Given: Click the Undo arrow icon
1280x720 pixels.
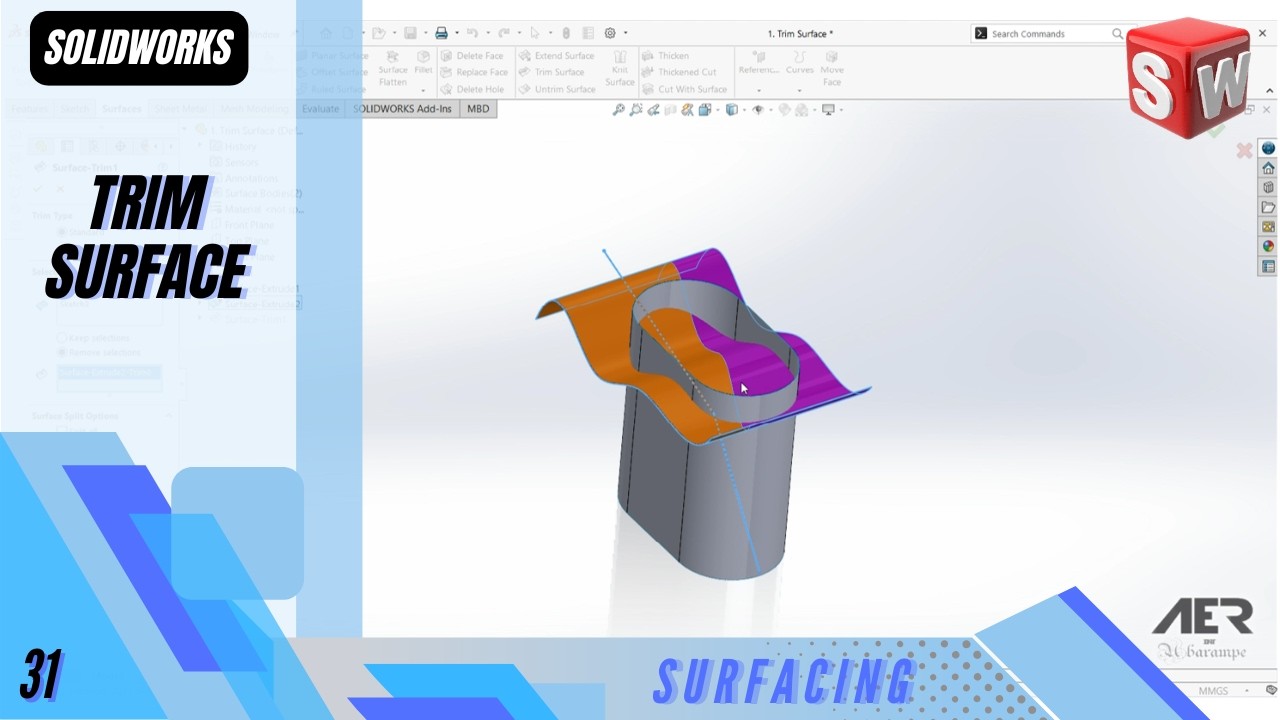Looking at the screenshot, I should pos(472,33).
